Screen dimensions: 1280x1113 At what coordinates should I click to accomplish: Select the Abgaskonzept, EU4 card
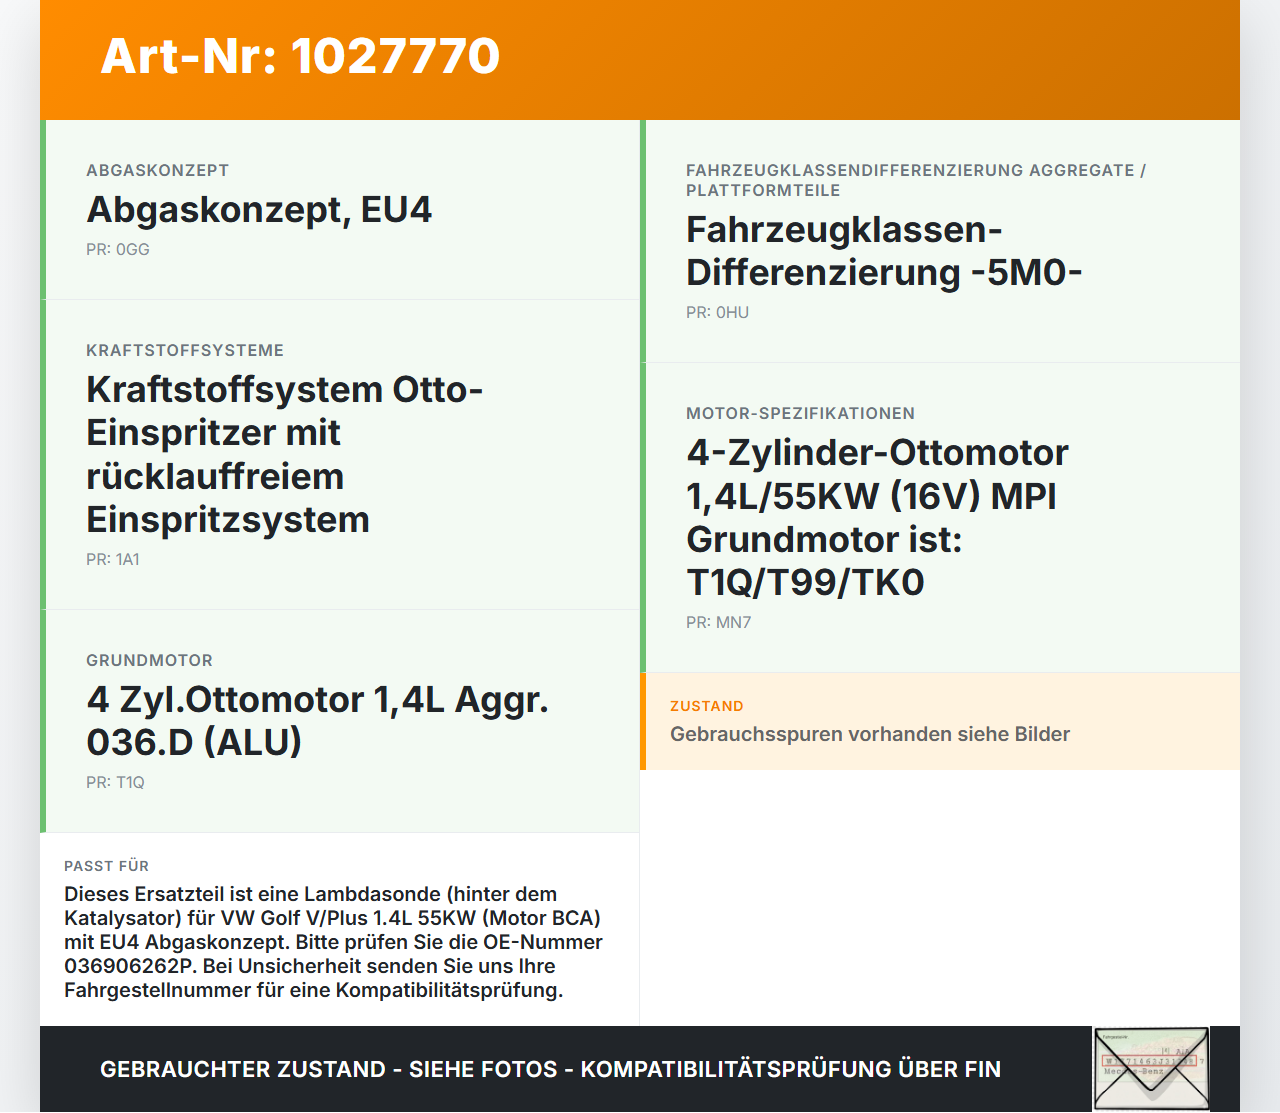click(x=340, y=210)
